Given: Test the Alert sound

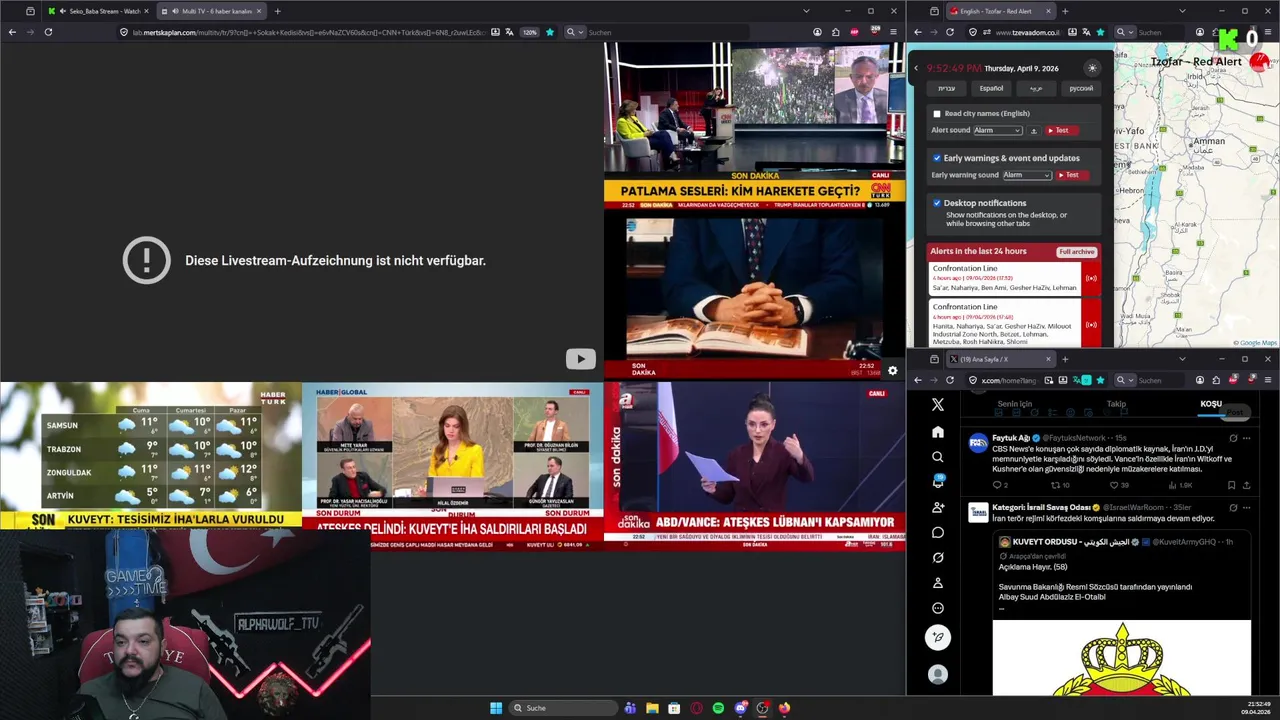Looking at the screenshot, I should point(1062,131).
